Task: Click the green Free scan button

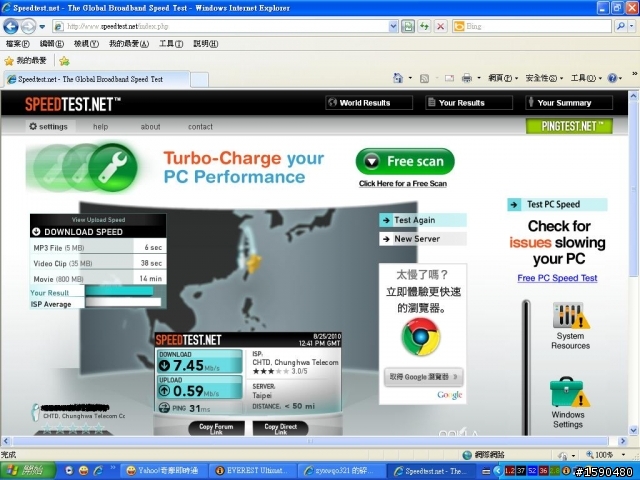Action: click(x=405, y=161)
